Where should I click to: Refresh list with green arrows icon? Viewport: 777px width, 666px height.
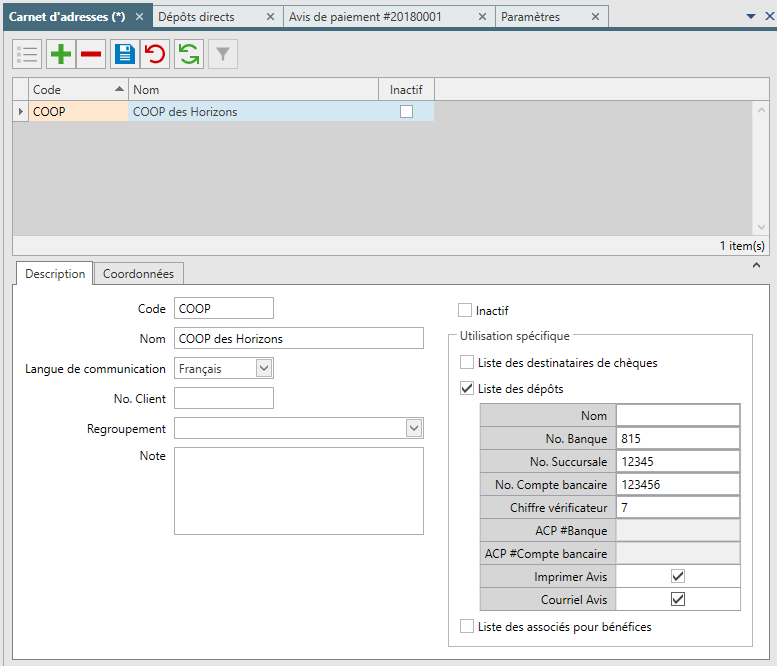tap(189, 54)
